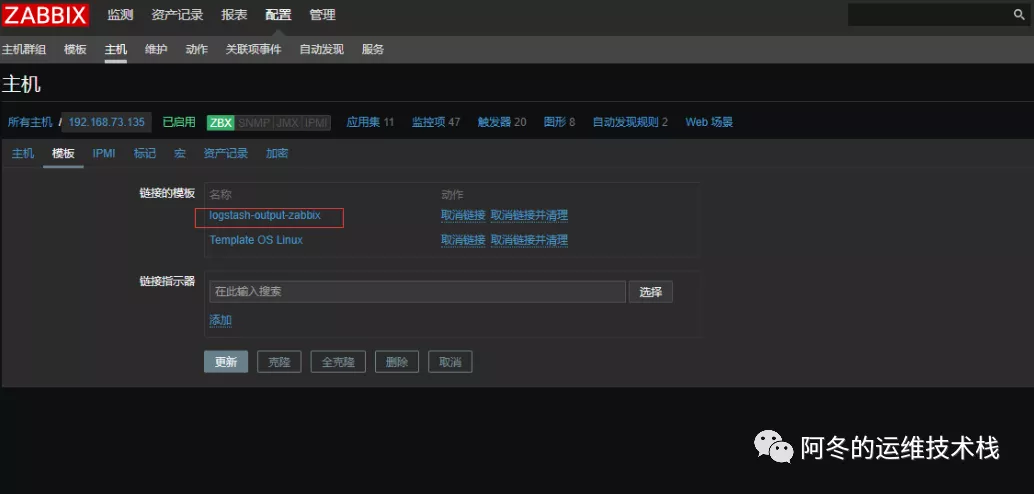Screen dimensions: 1034x494
Task: Click the JMX availability badge
Action: pos(288,123)
